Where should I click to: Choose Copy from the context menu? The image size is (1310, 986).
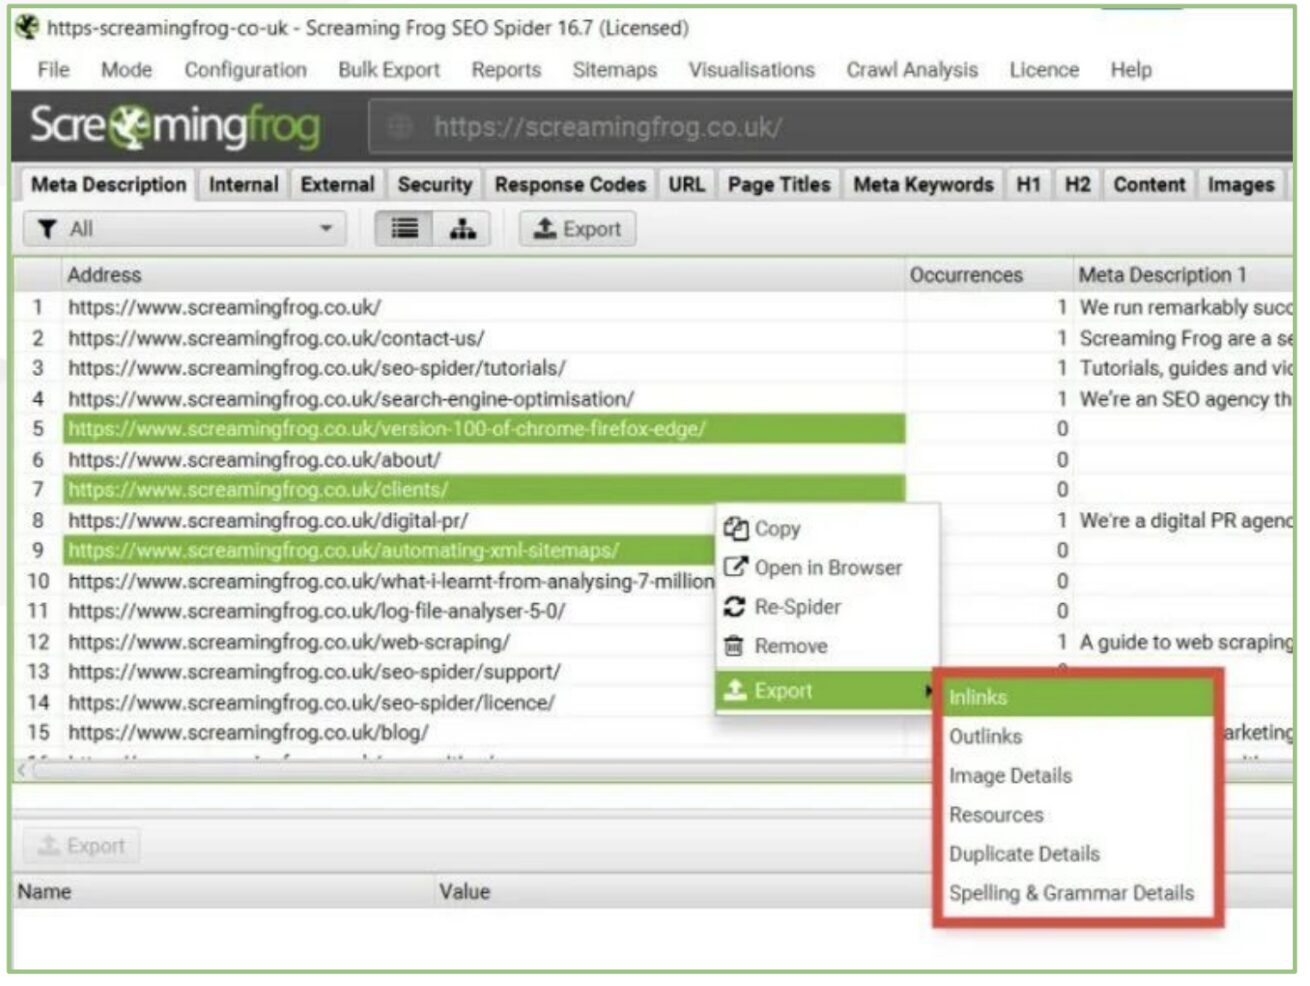pyautogui.click(x=828, y=528)
